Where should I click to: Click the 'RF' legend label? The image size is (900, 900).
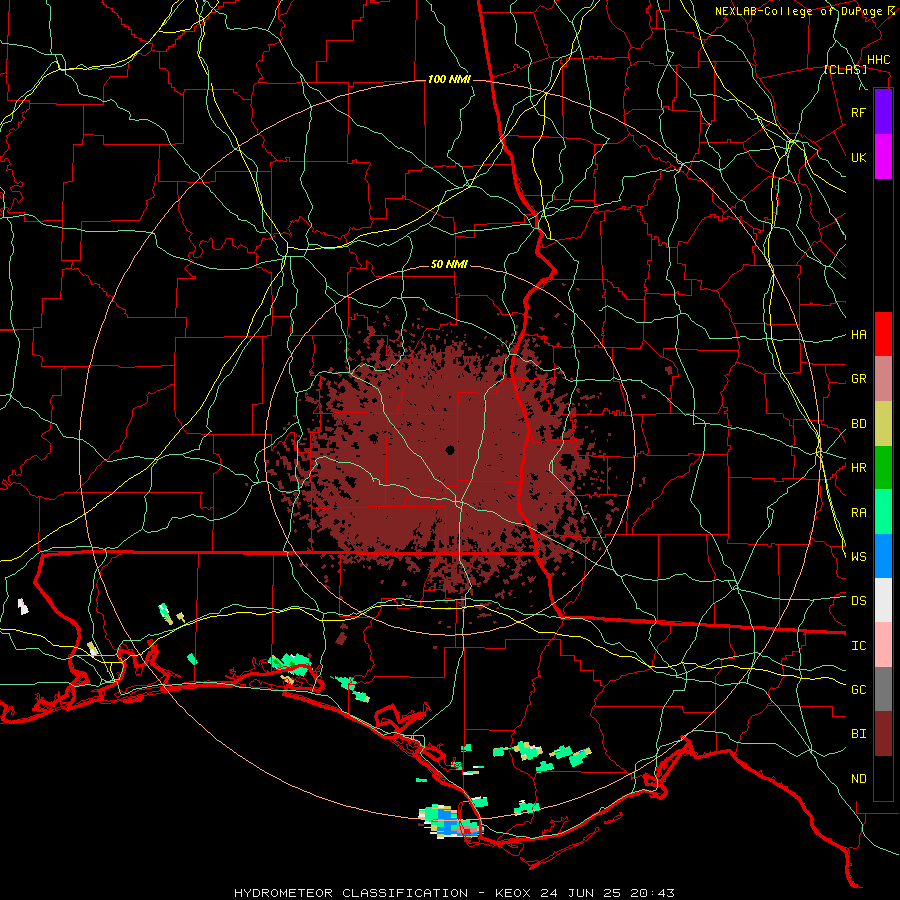click(x=858, y=112)
